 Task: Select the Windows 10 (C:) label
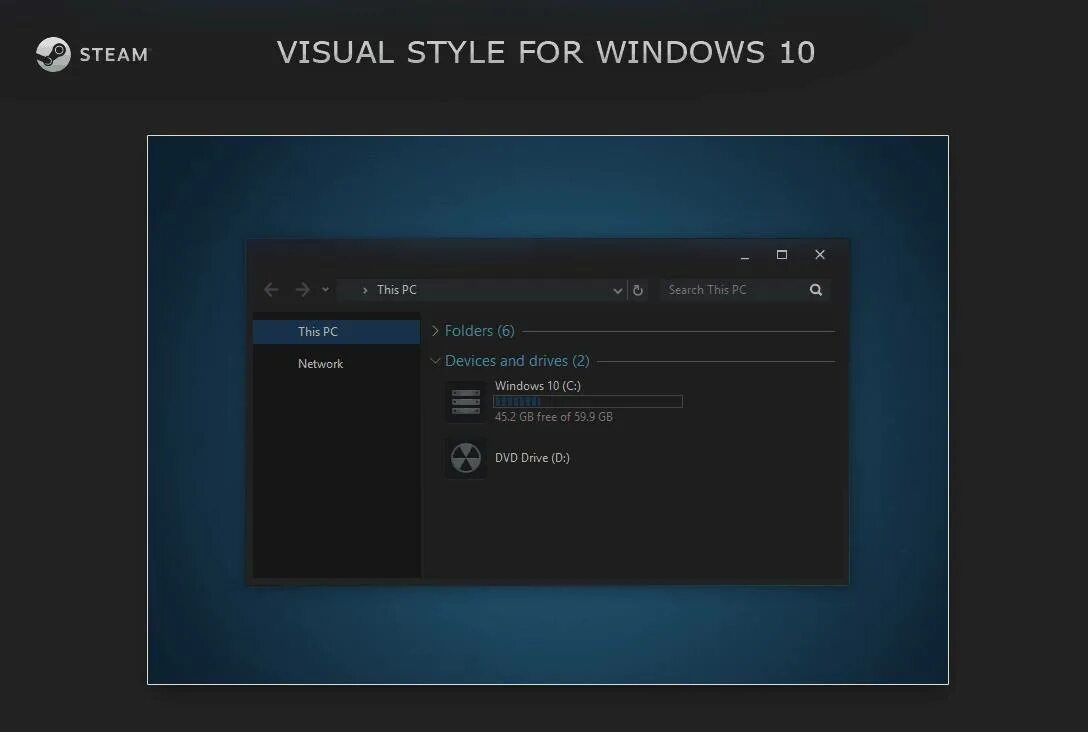[538, 386]
